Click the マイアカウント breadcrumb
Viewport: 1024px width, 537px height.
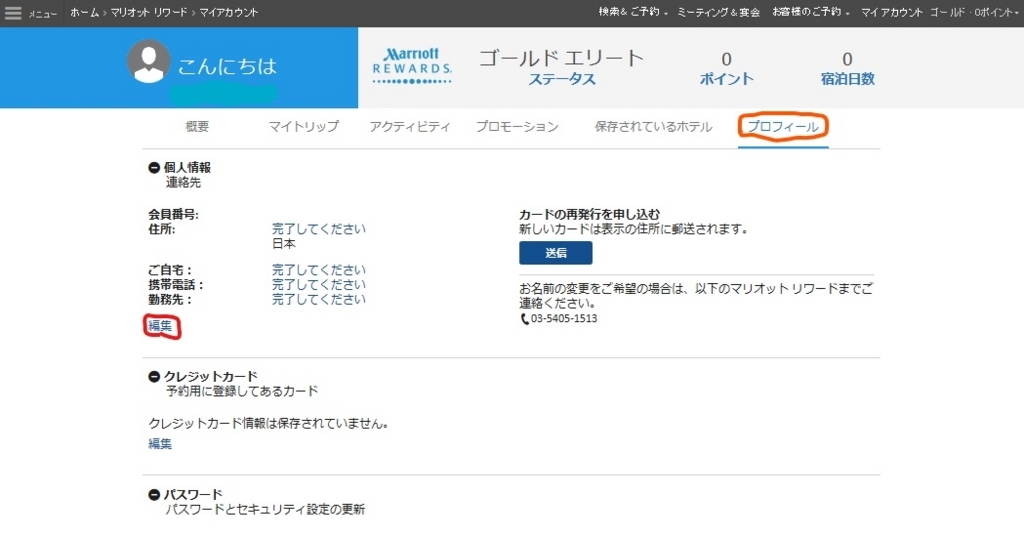(229, 12)
